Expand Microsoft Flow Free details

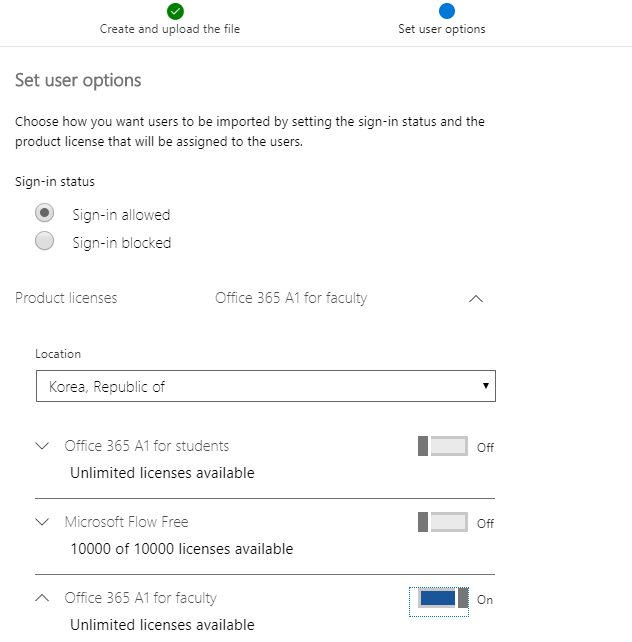(42, 522)
